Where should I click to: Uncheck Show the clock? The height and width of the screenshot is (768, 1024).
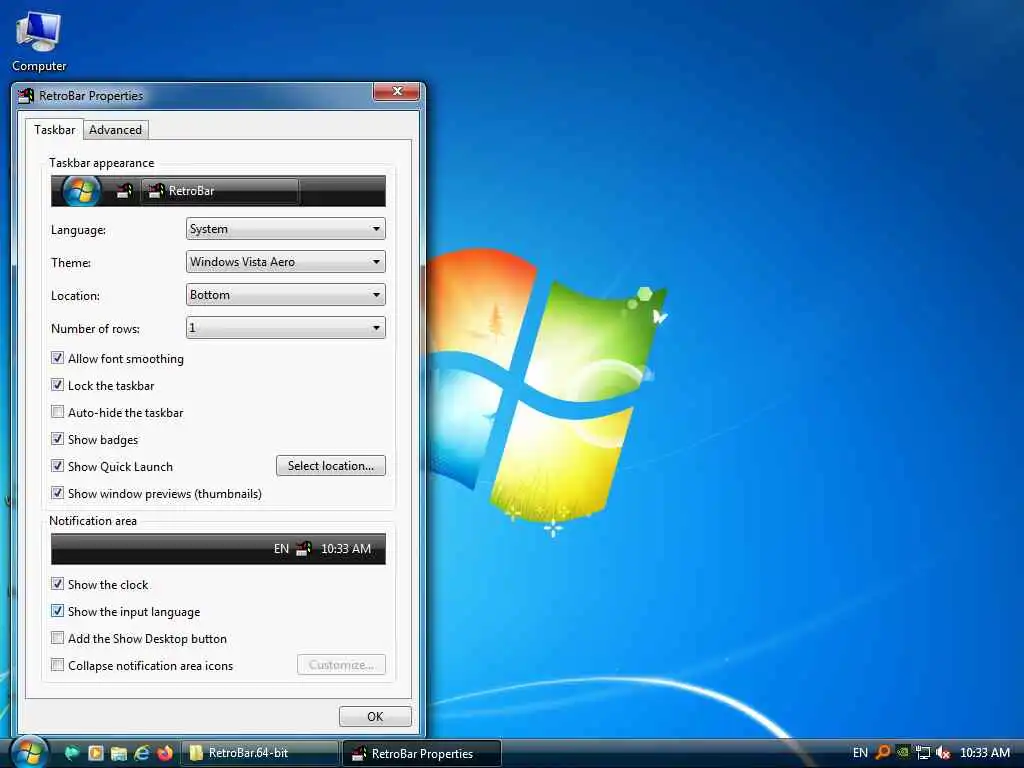click(x=57, y=584)
